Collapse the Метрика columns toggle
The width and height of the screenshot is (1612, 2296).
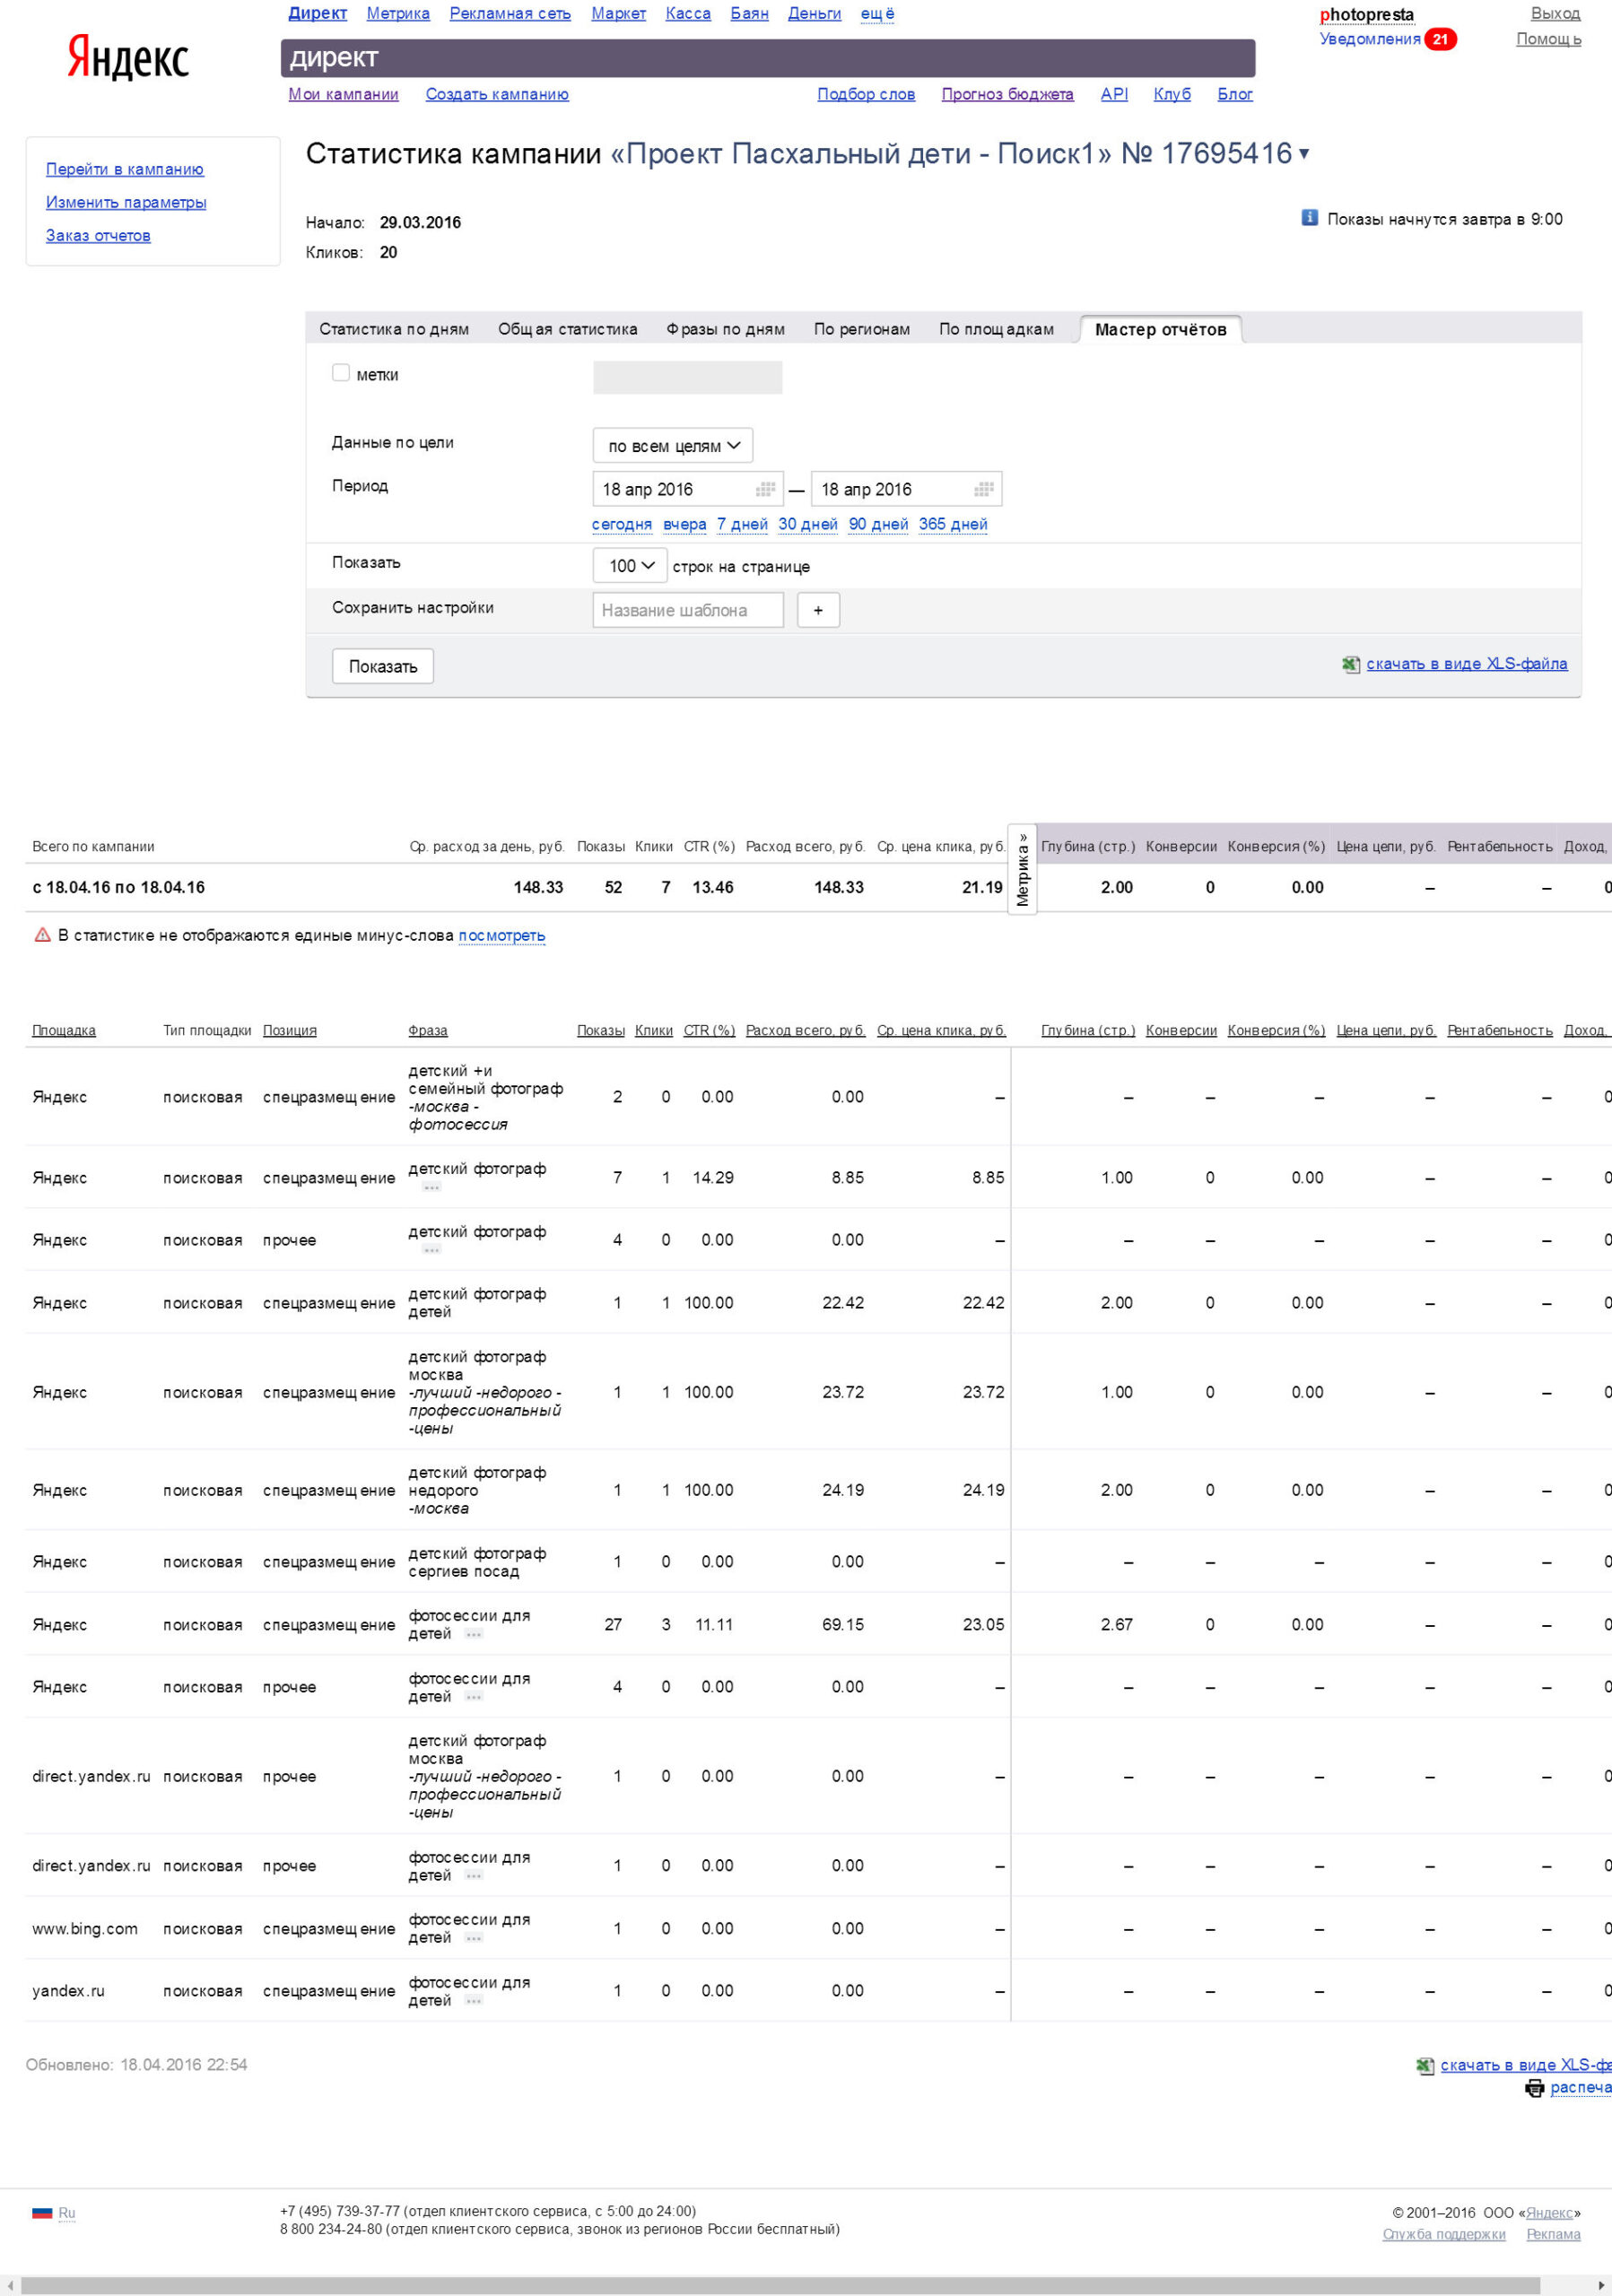(x=1022, y=869)
